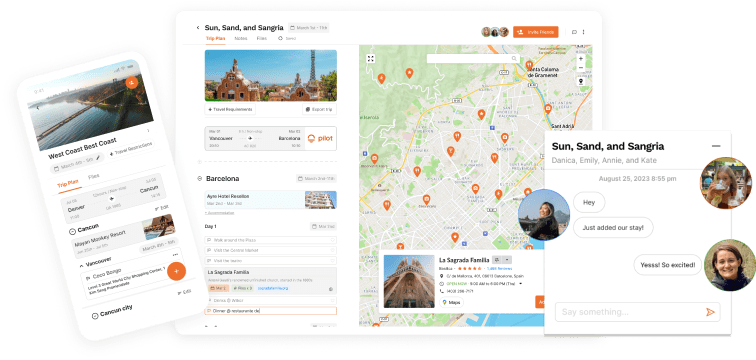Click Travel Restrictions on the phone
This screenshot has height=360, width=756.
tap(131, 148)
